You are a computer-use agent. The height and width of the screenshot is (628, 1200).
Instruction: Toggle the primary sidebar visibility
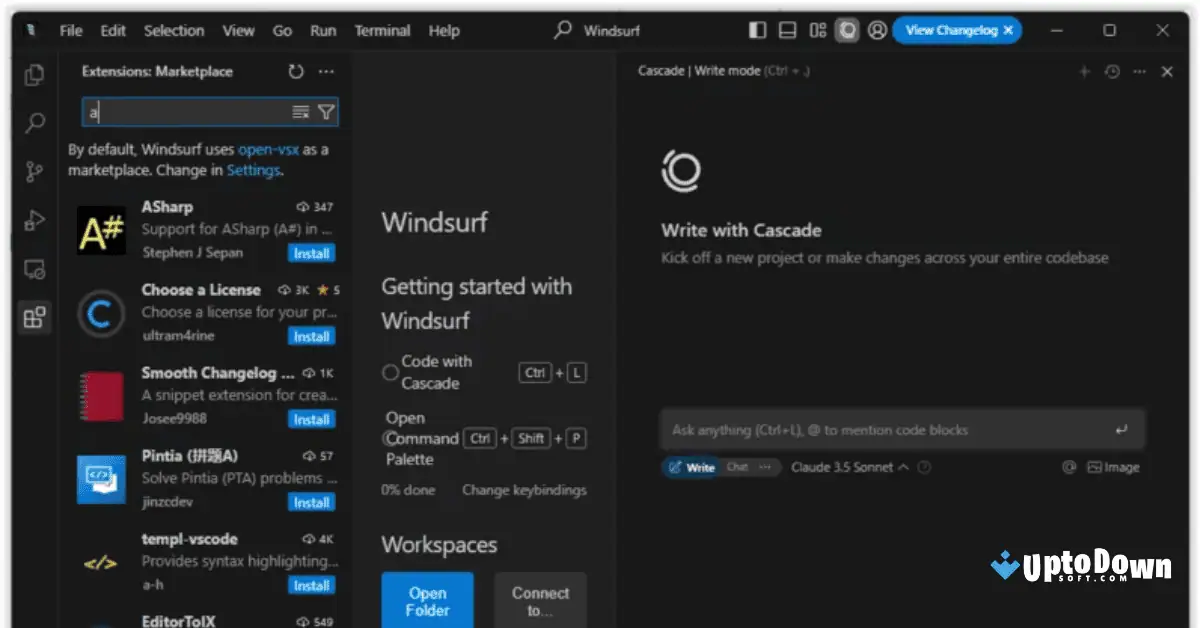[x=757, y=30]
